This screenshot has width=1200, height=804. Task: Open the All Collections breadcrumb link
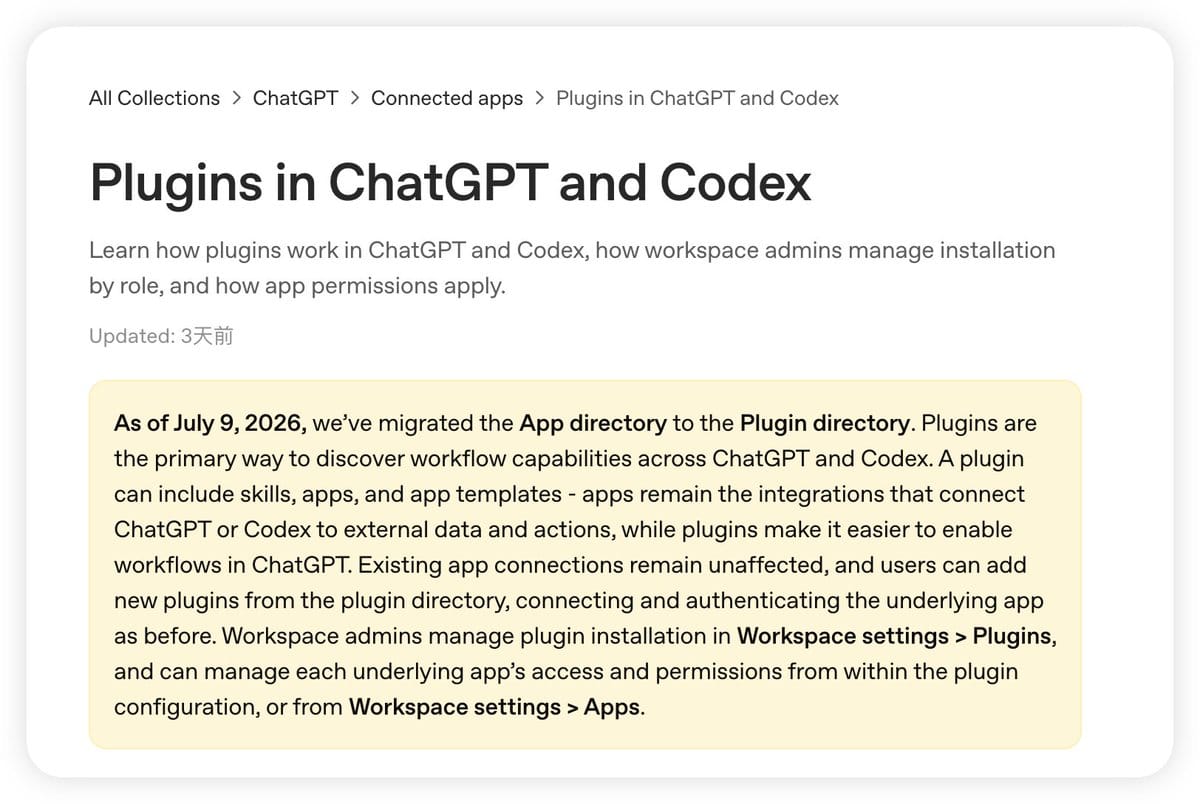click(x=154, y=98)
